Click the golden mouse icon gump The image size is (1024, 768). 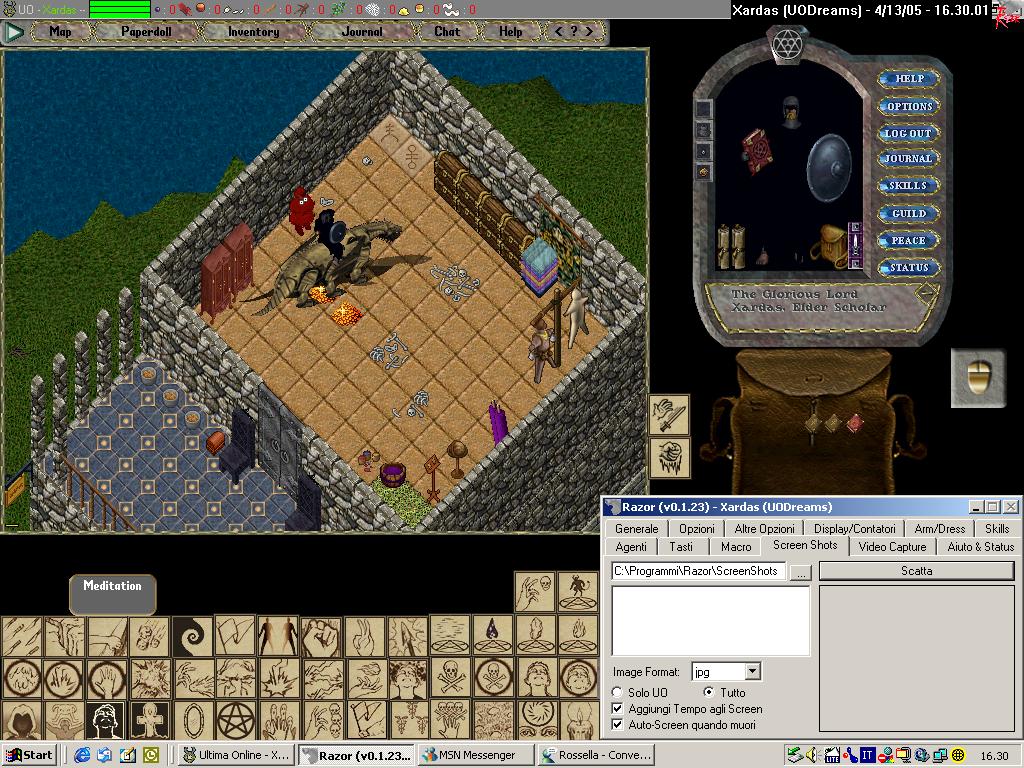click(978, 378)
